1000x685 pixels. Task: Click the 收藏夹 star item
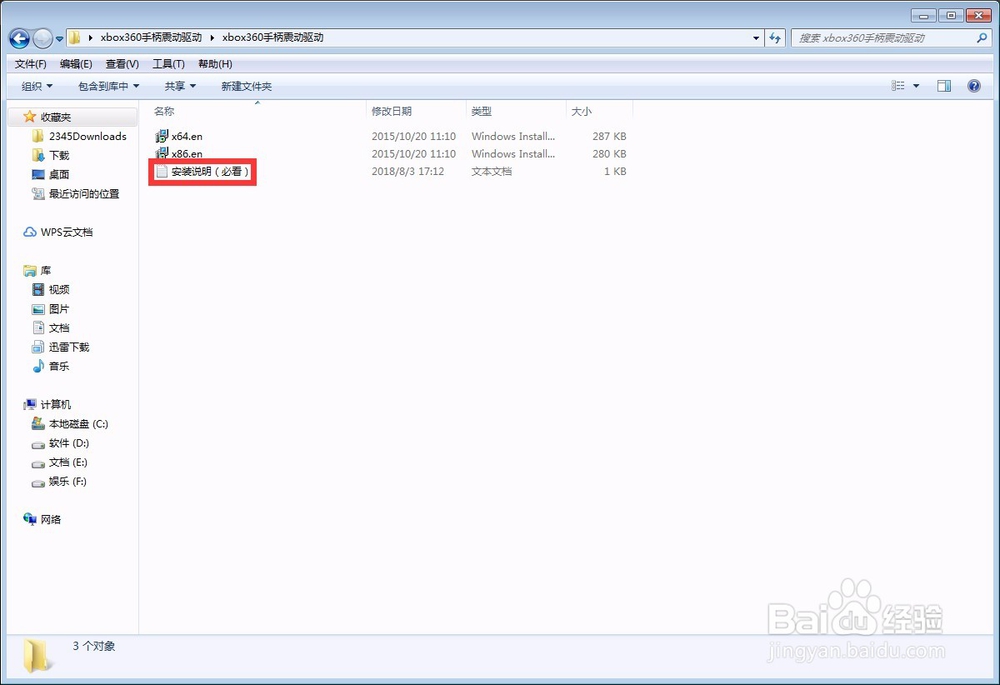tap(47, 117)
